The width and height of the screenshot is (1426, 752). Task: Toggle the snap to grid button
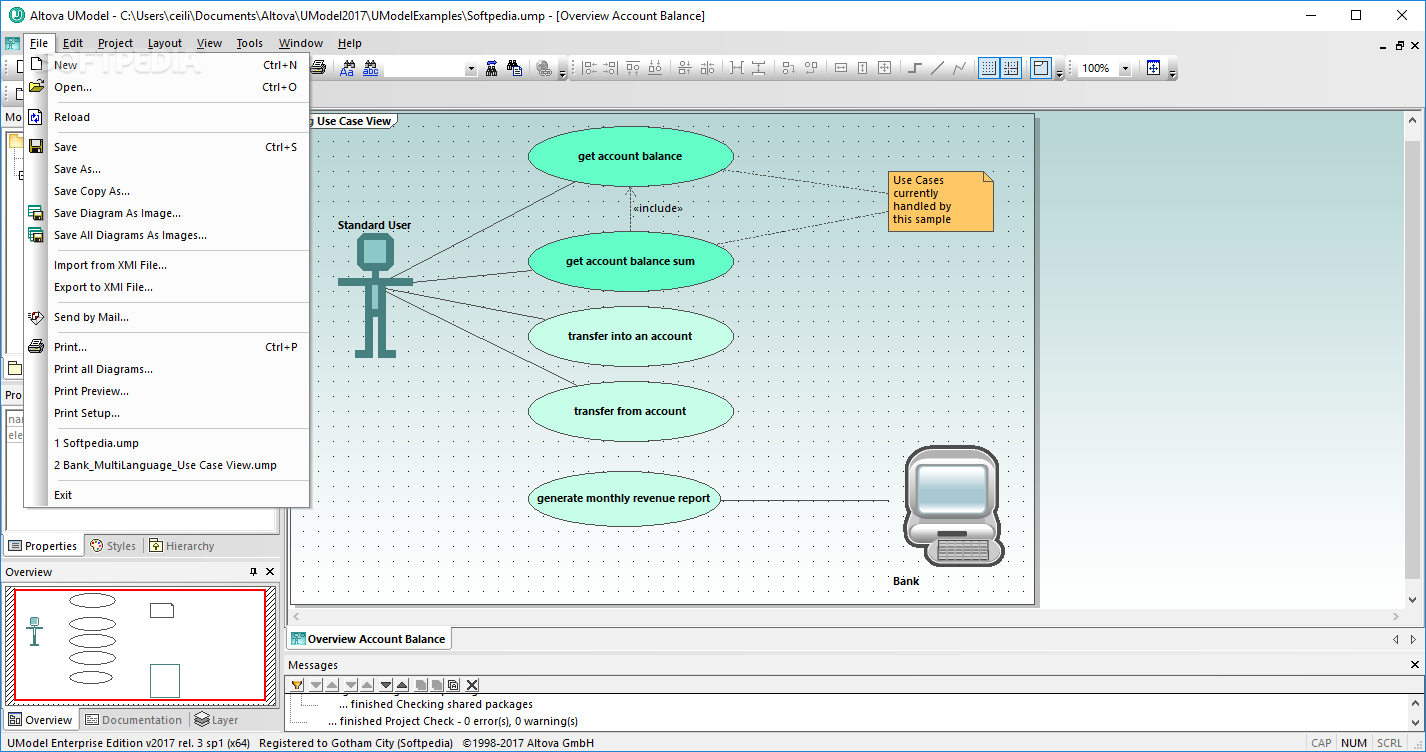point(1011,68)
